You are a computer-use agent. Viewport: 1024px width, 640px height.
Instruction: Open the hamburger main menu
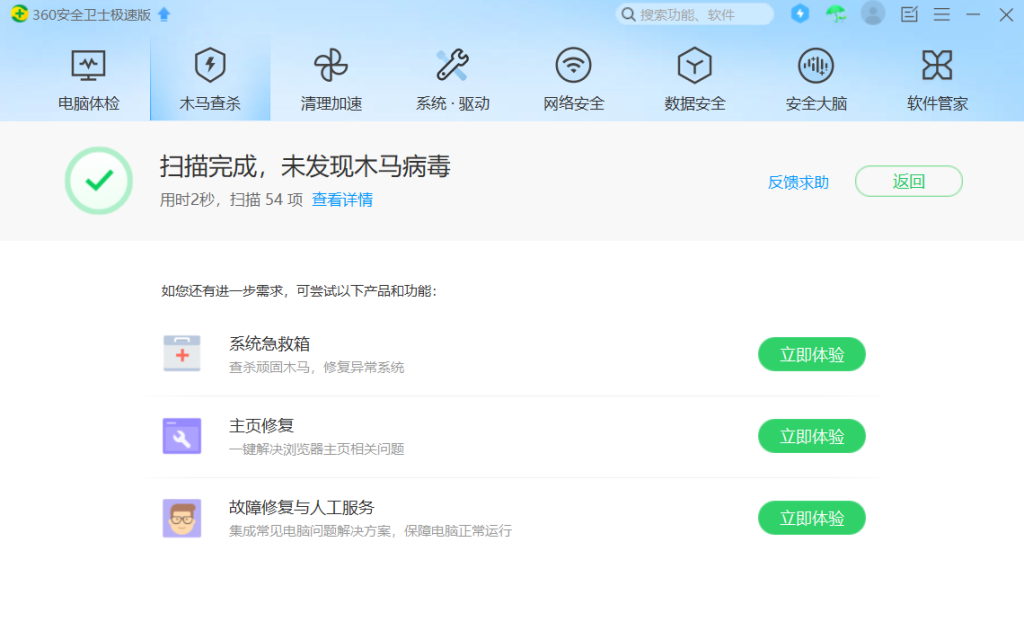coord(941,14)
